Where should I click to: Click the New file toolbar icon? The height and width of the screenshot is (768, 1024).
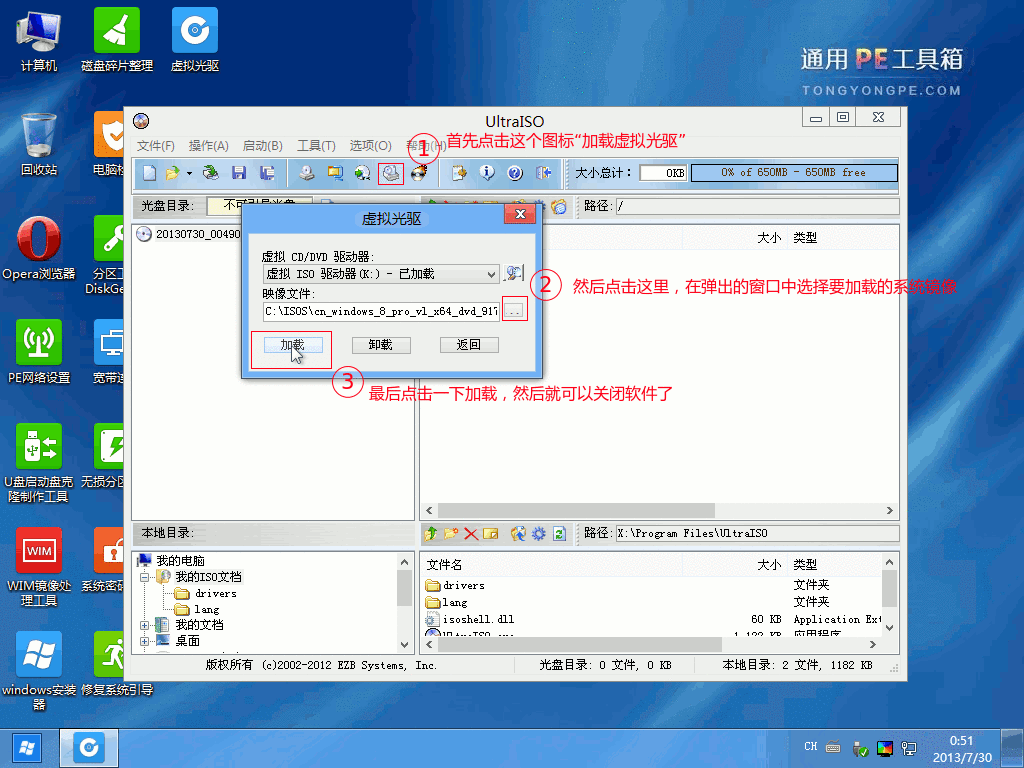(150, 173)
